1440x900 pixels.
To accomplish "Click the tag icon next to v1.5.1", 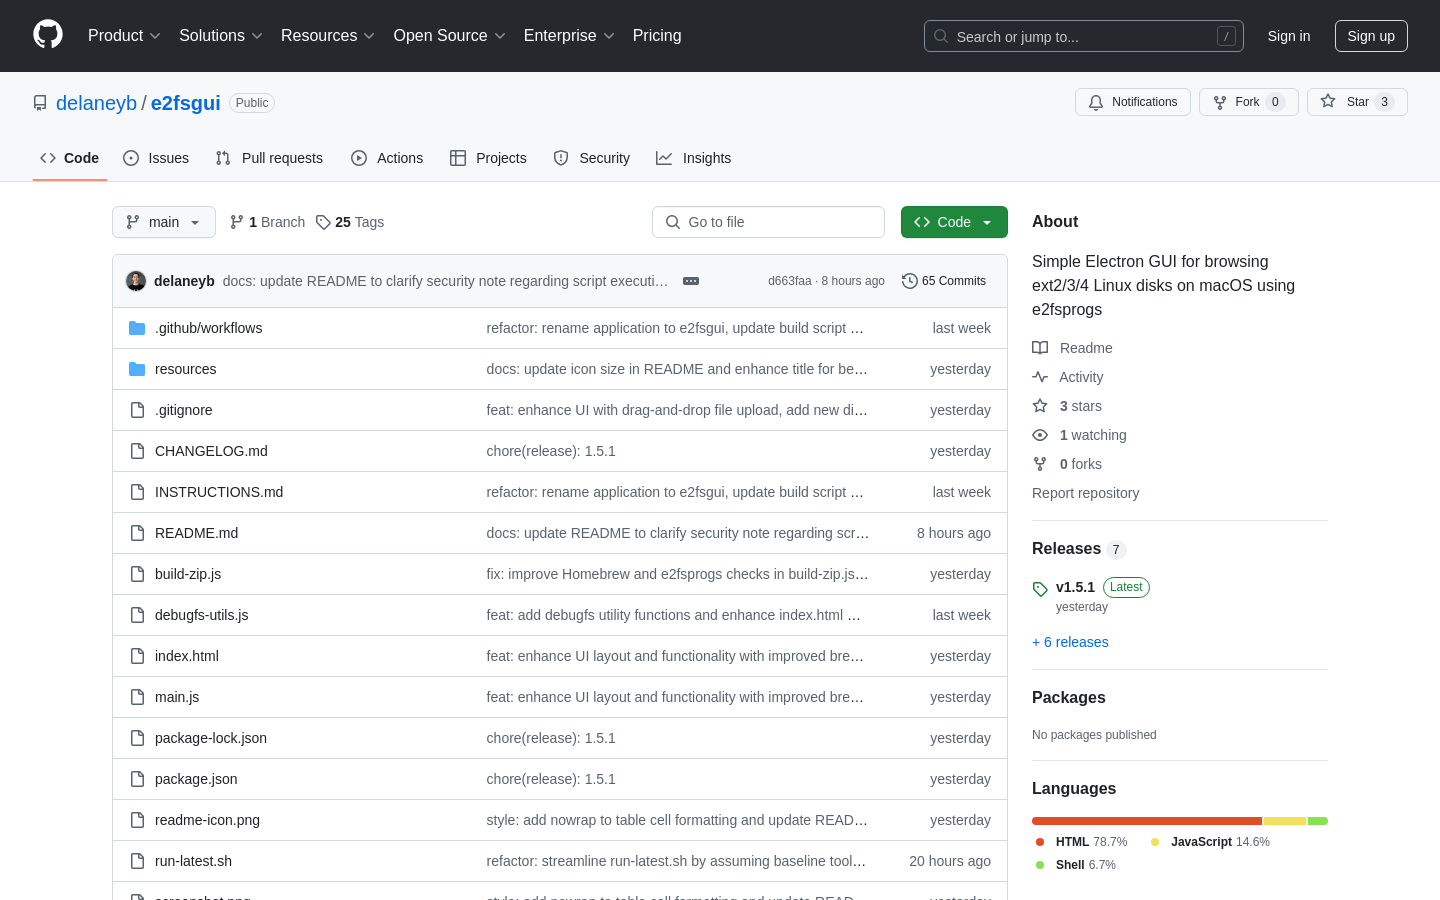I will (1040, 589).
